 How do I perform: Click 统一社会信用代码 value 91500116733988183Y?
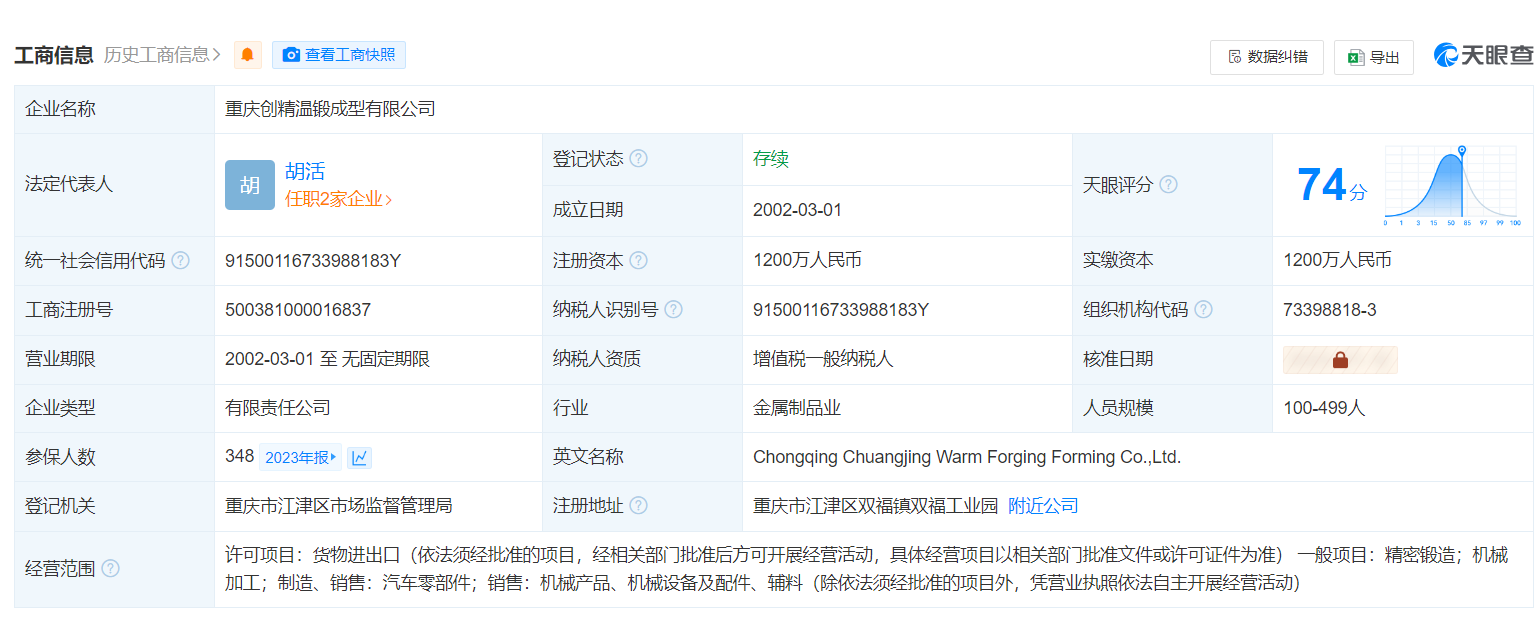click(313, 261)
